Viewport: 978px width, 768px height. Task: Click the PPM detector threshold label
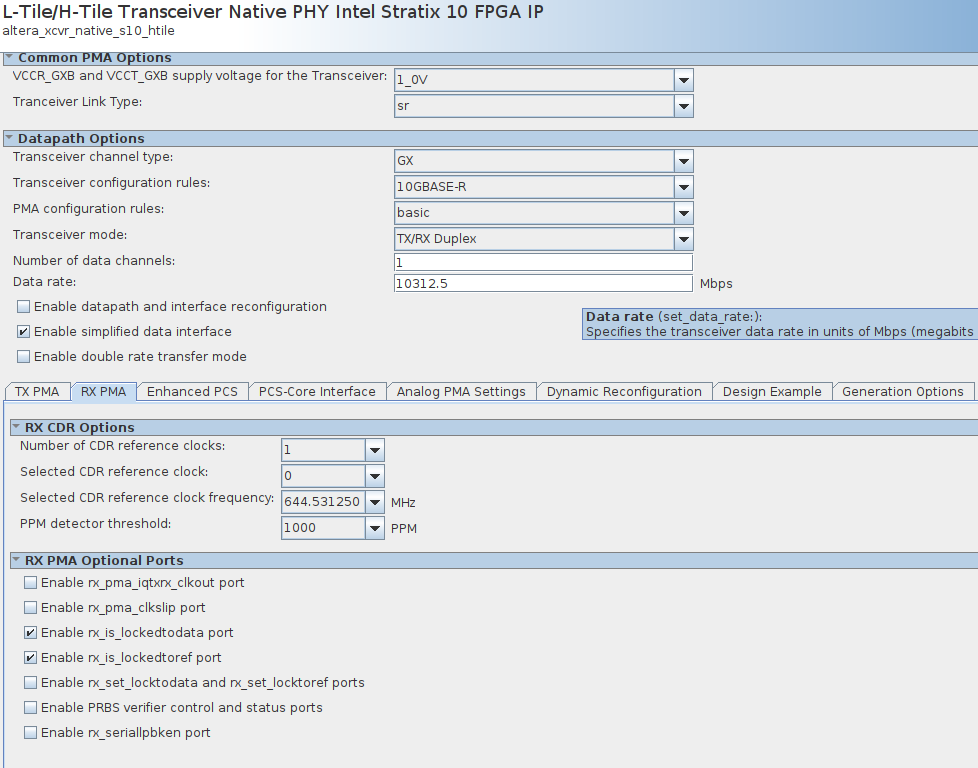click(x=95, y=523)
